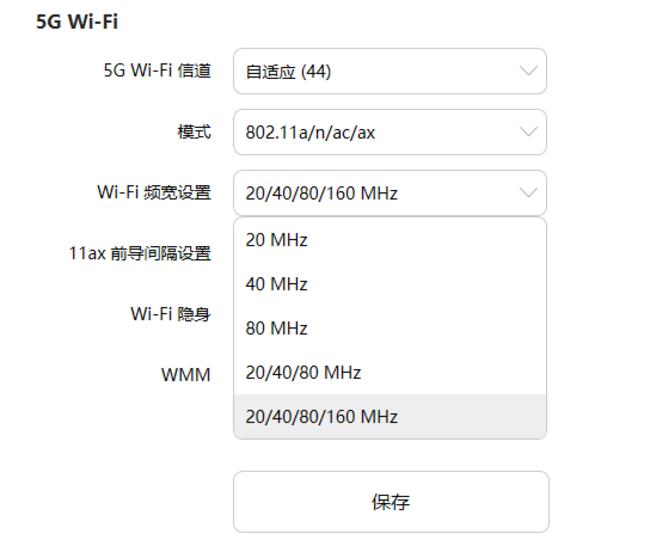Click the 5G Wi-Fi section heading
Image resolution: width=650 pixels, height=552 pixels.
[77, 22]
